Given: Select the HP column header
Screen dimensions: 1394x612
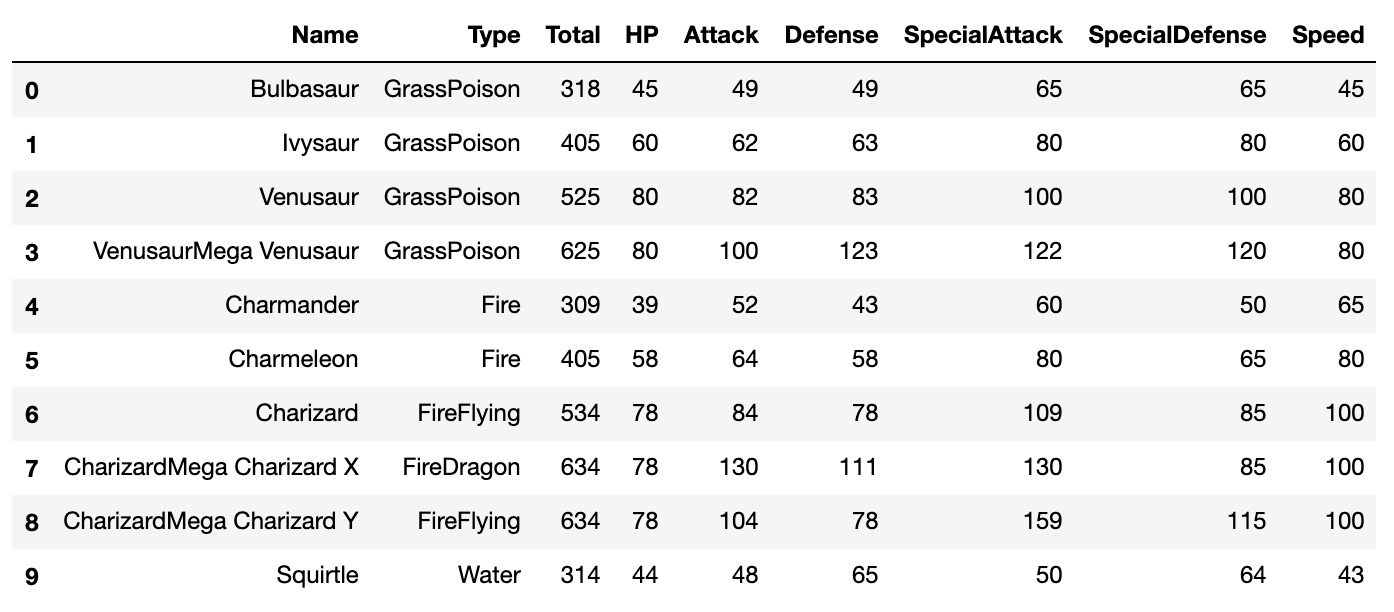Looking at the screenshot, I should coord(642,35).
